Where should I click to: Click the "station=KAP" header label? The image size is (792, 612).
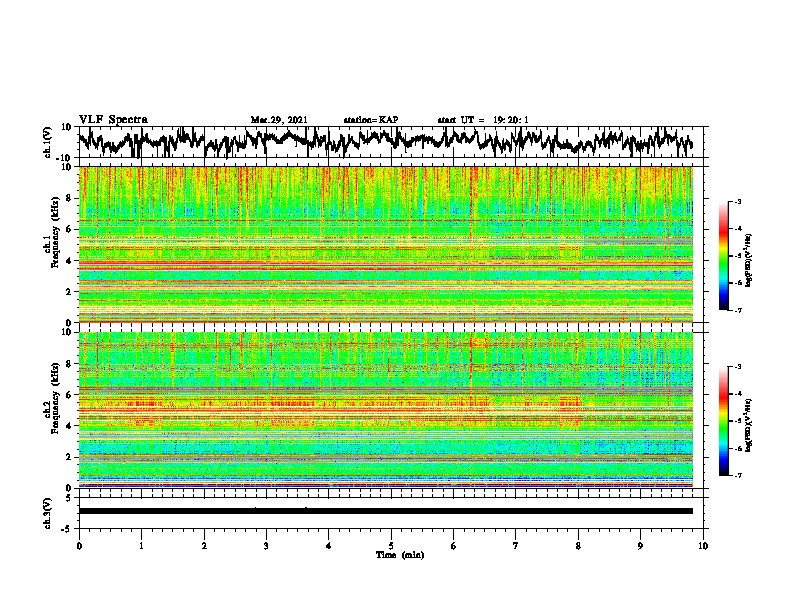tap(371, 120)
